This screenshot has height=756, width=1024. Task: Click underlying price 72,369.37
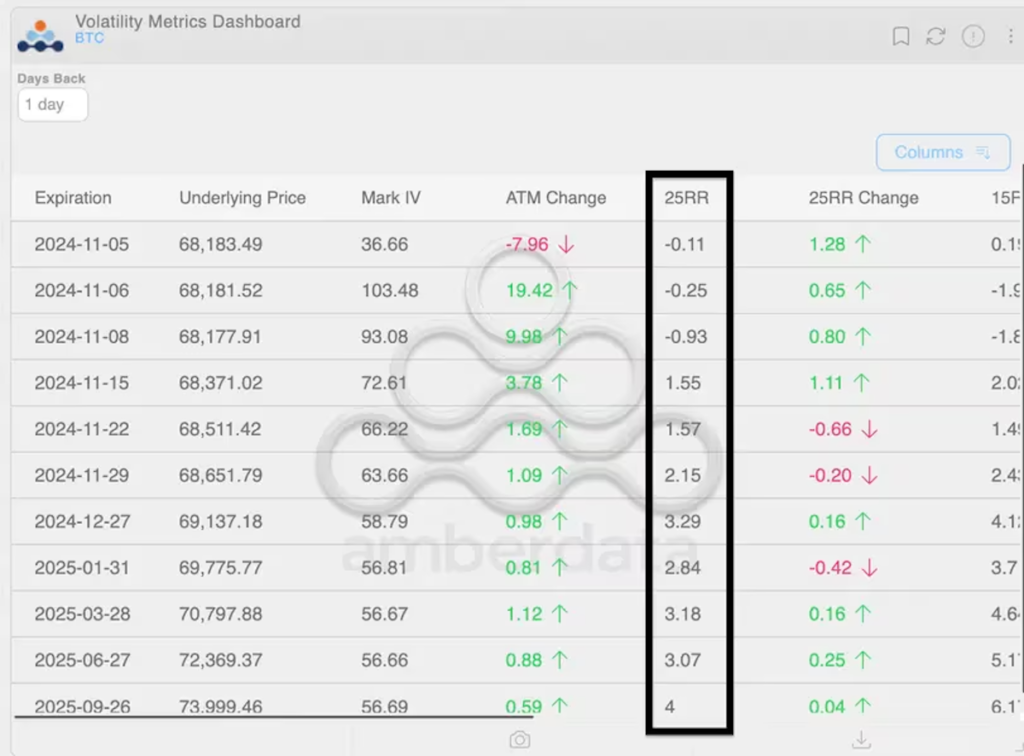click(221, 661)
